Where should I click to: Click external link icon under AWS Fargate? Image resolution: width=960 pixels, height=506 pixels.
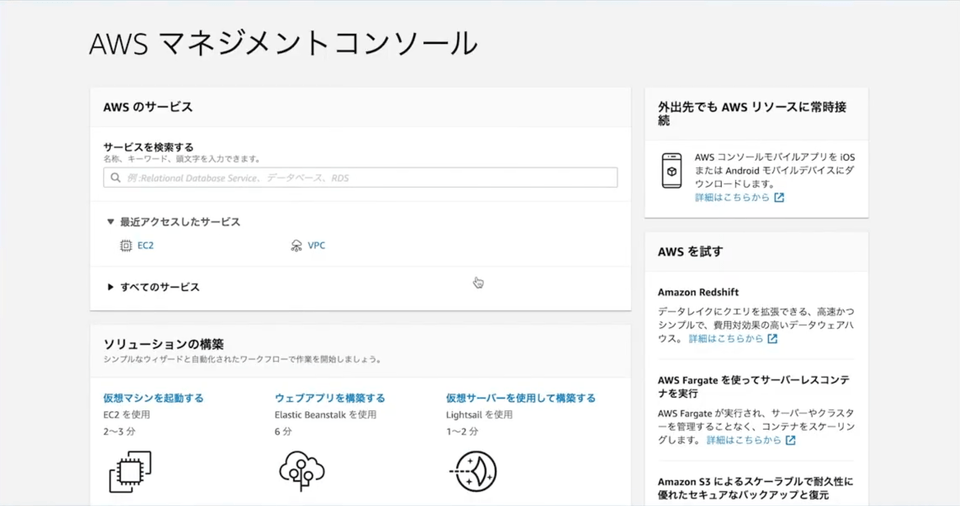click(x=790, y=440)
